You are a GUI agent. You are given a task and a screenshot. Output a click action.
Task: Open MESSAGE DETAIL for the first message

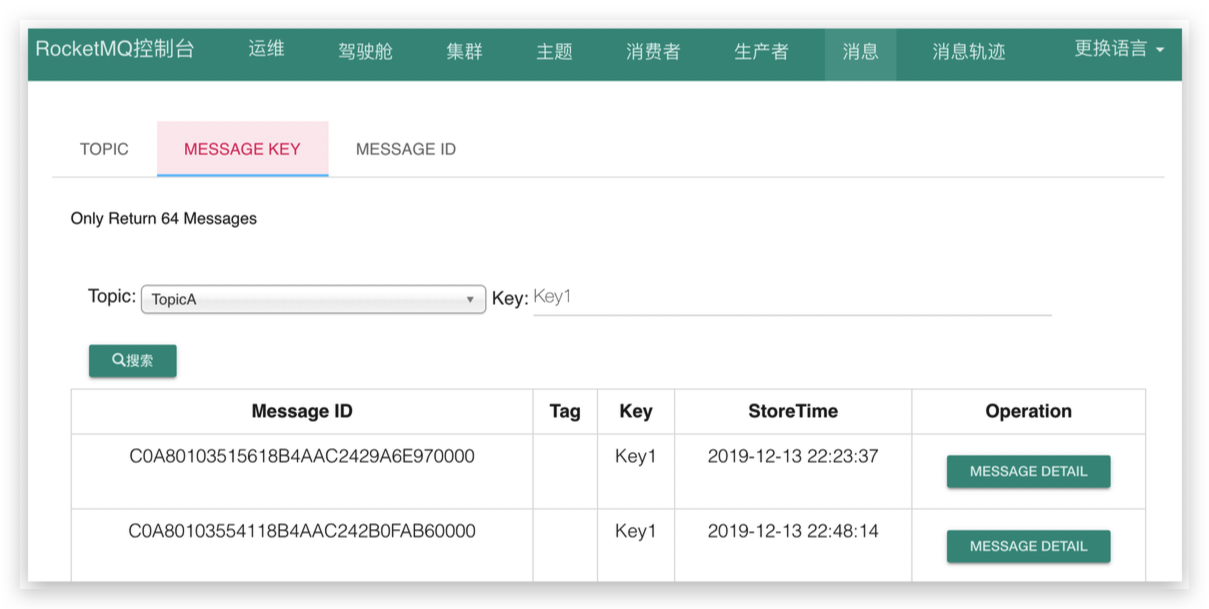pos(1028,471)
